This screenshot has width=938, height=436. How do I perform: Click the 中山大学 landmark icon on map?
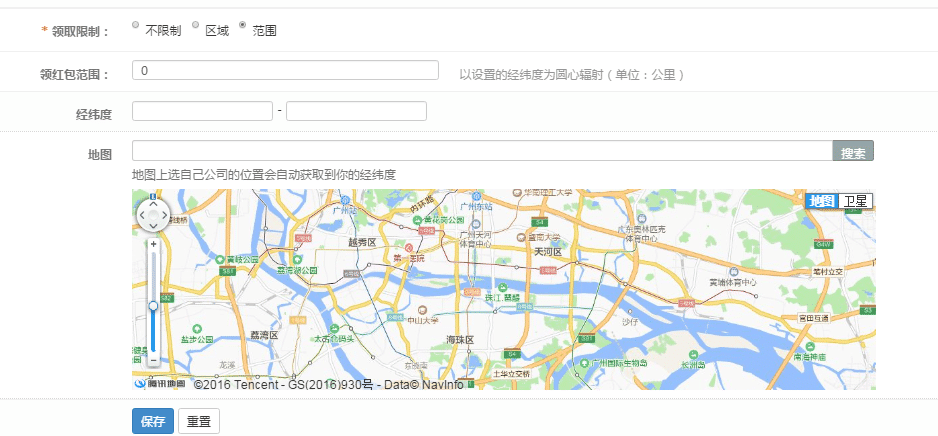click(421, 310)
